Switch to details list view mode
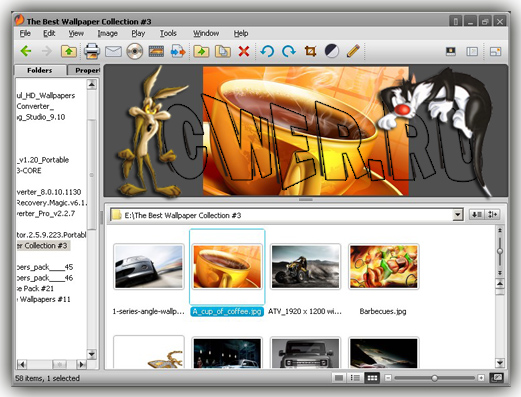 (x=355, y=378)
